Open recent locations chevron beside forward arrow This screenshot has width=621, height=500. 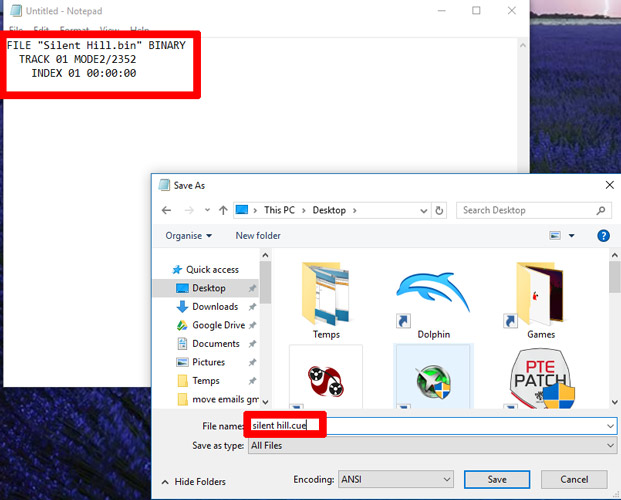click(x=207, y=210)
